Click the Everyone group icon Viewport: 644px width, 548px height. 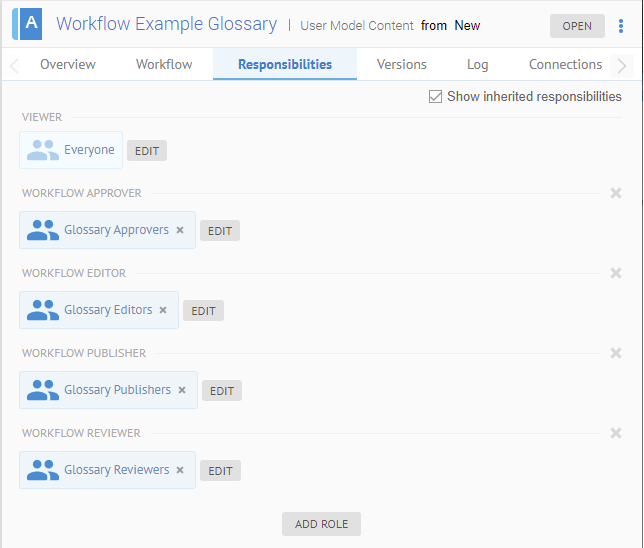point(43,150)
